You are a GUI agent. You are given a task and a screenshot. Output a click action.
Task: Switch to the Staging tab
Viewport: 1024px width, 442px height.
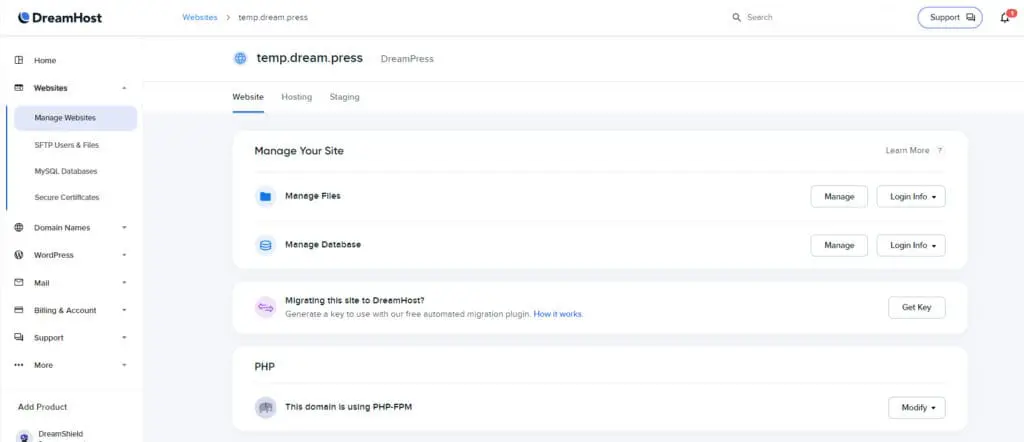coord(344,97)
